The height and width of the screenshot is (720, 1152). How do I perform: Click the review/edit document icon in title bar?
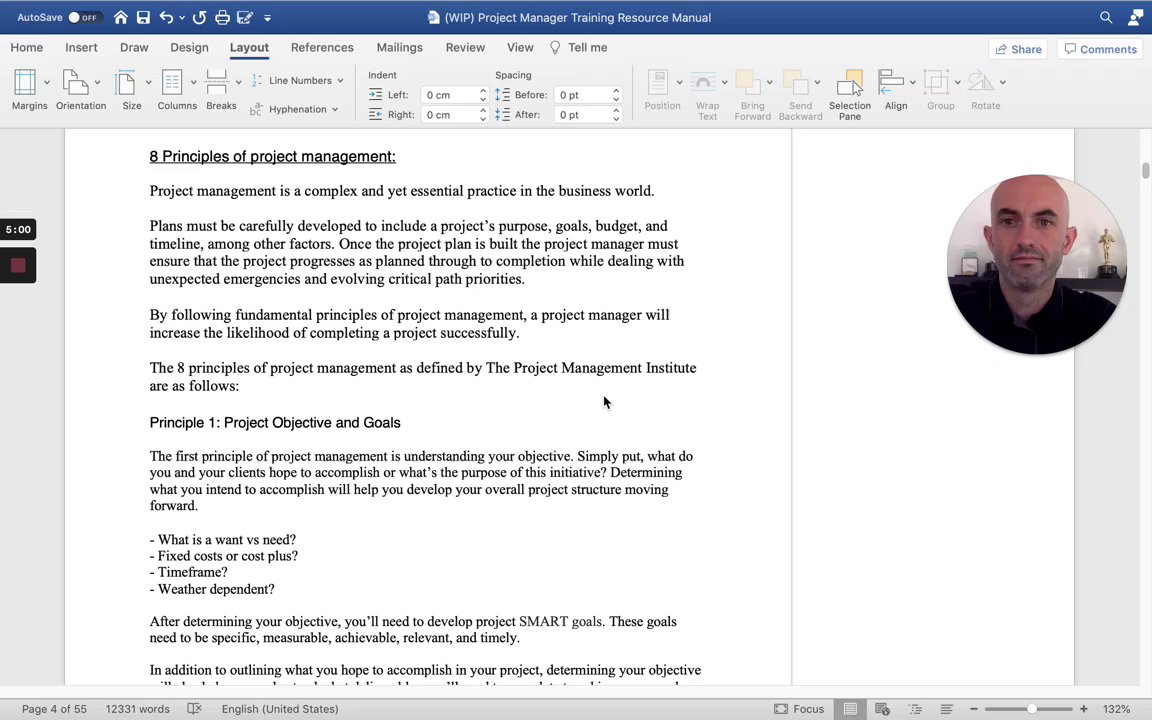245,17
